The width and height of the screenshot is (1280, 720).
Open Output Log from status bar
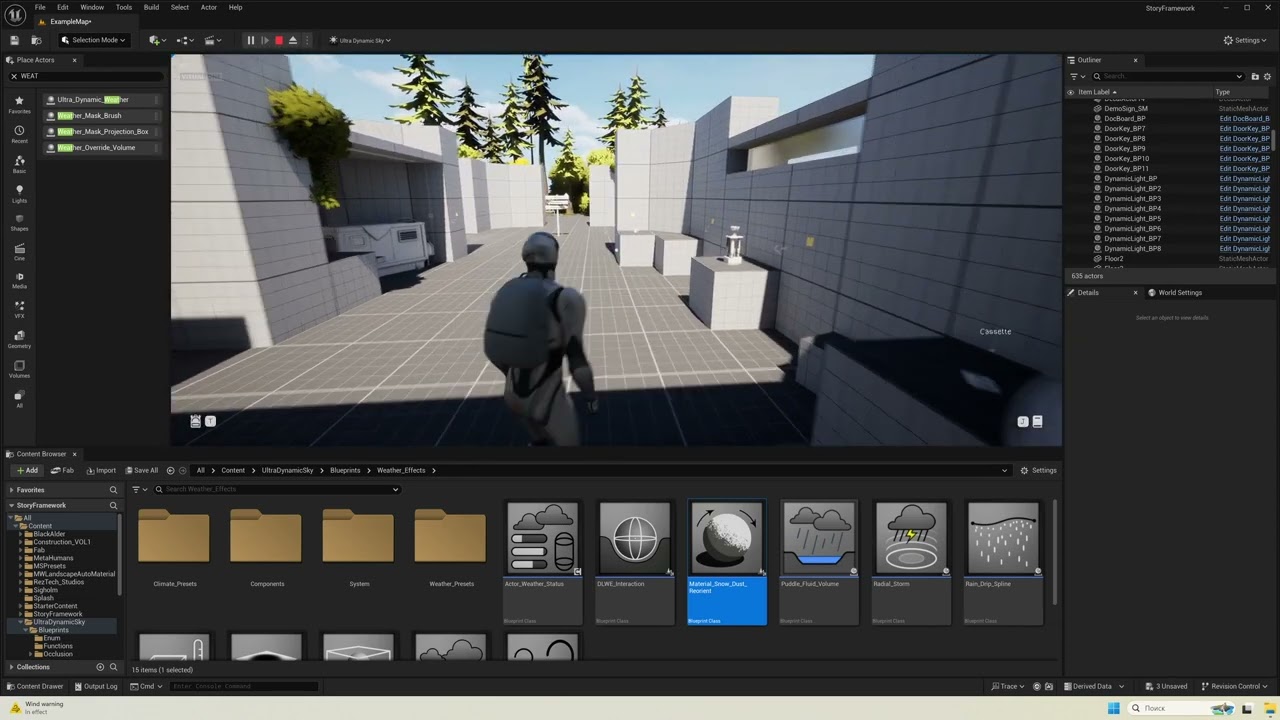96,686
